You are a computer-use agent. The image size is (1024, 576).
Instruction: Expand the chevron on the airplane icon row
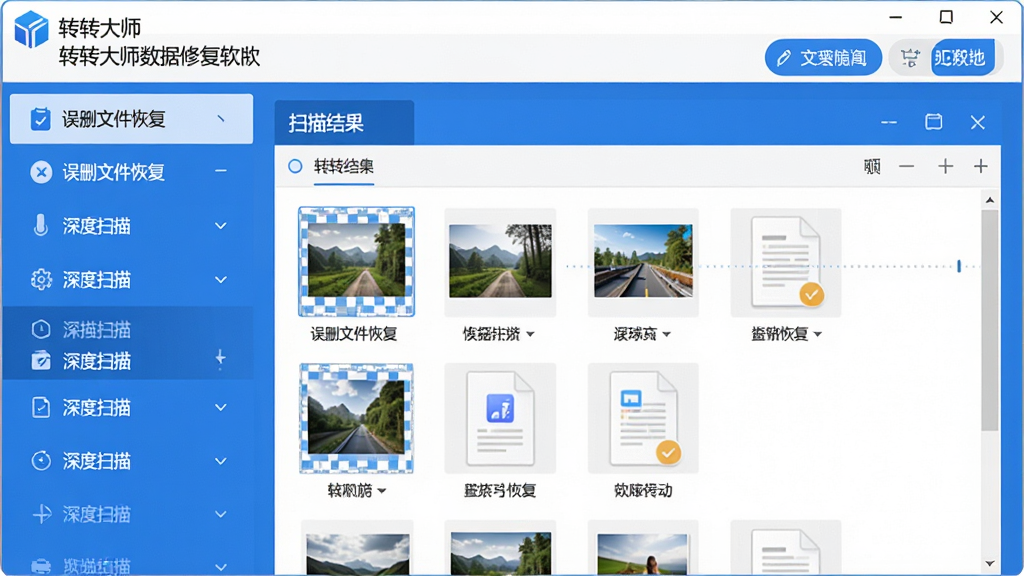click(221, 514)
